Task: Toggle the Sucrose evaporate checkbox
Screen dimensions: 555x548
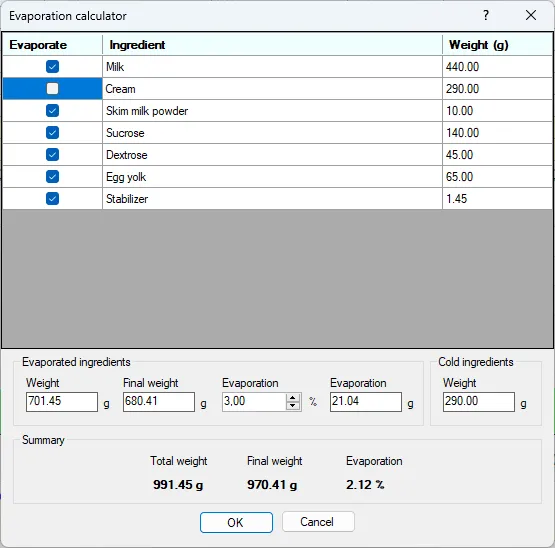Action: click(52, 132)
